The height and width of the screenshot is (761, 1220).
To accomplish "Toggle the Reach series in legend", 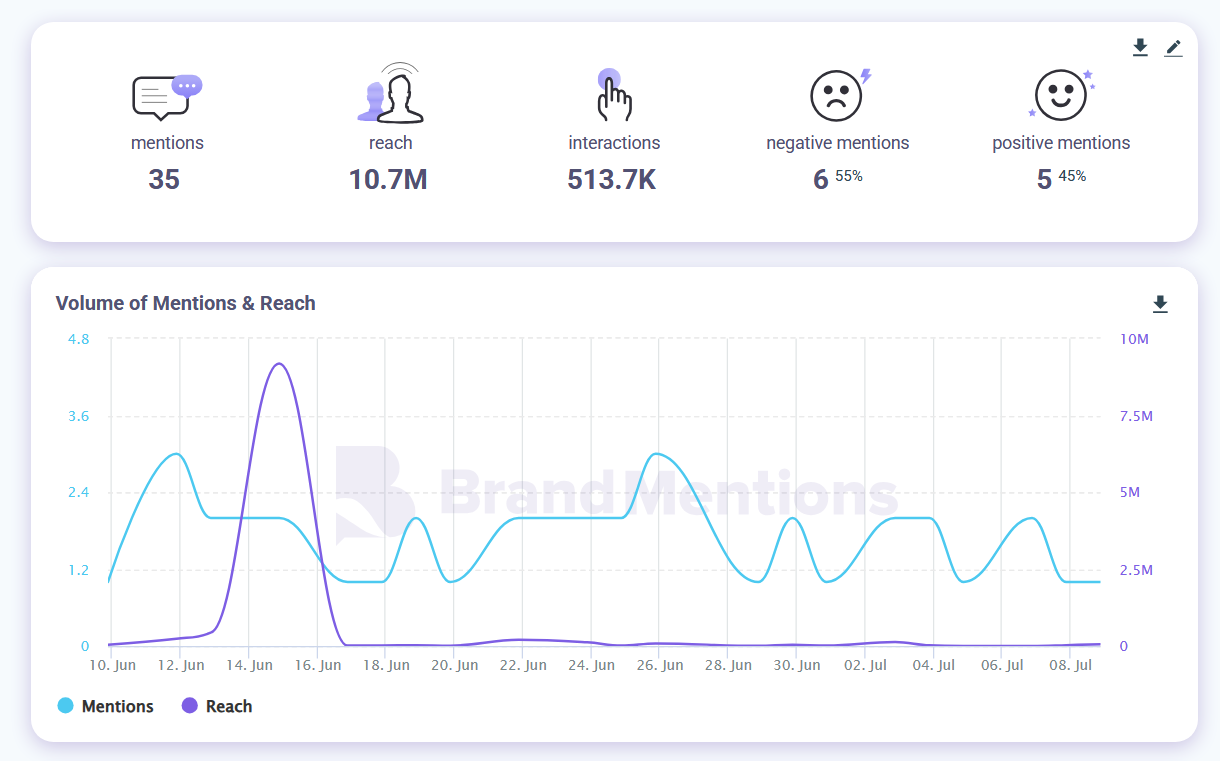I will point(228,706).
